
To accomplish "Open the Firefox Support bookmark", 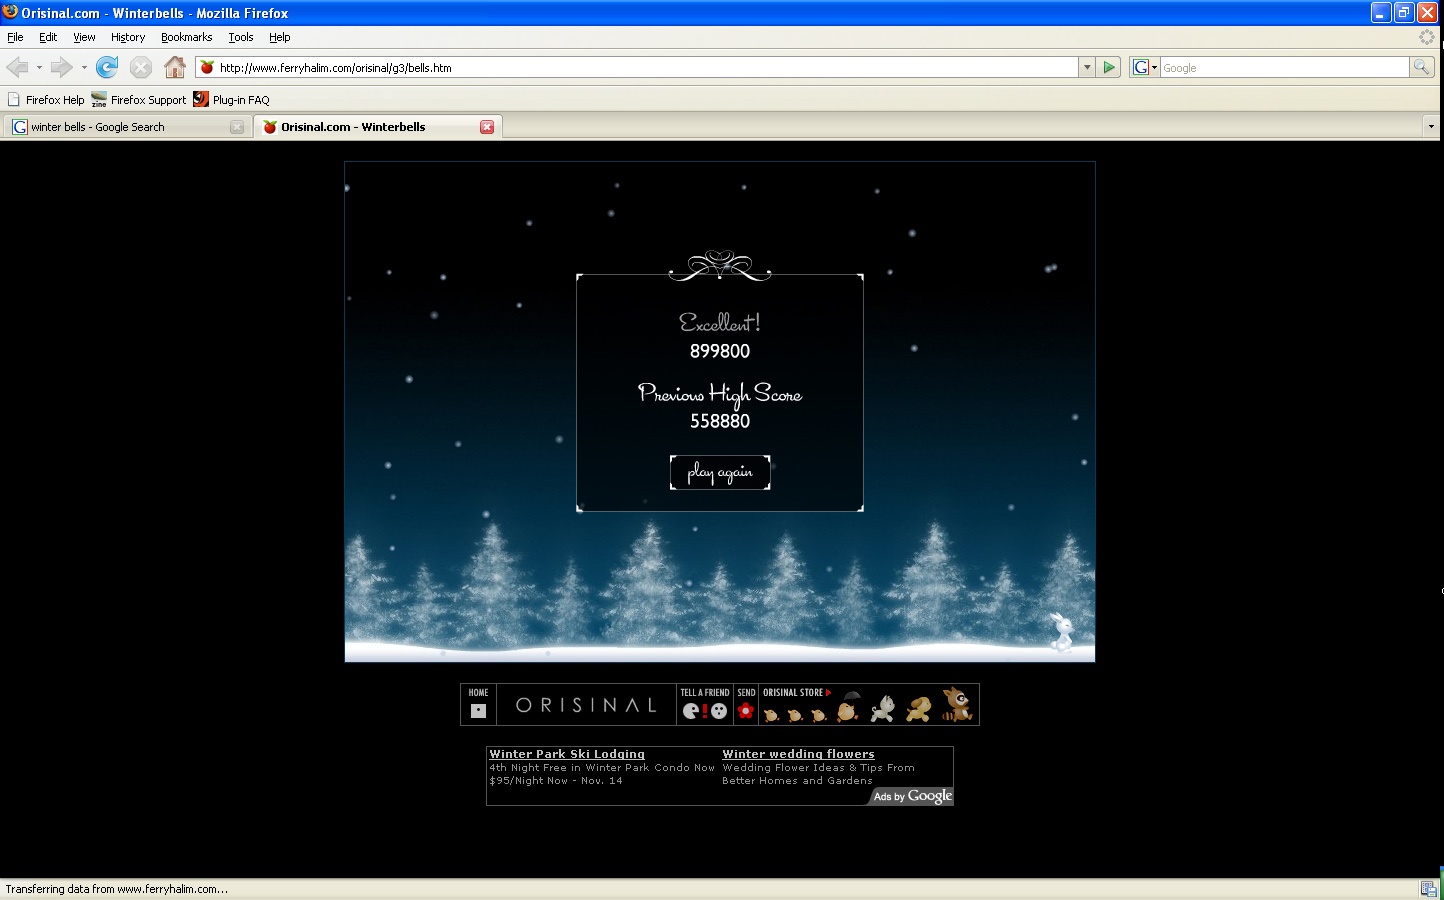I will 138,99.
